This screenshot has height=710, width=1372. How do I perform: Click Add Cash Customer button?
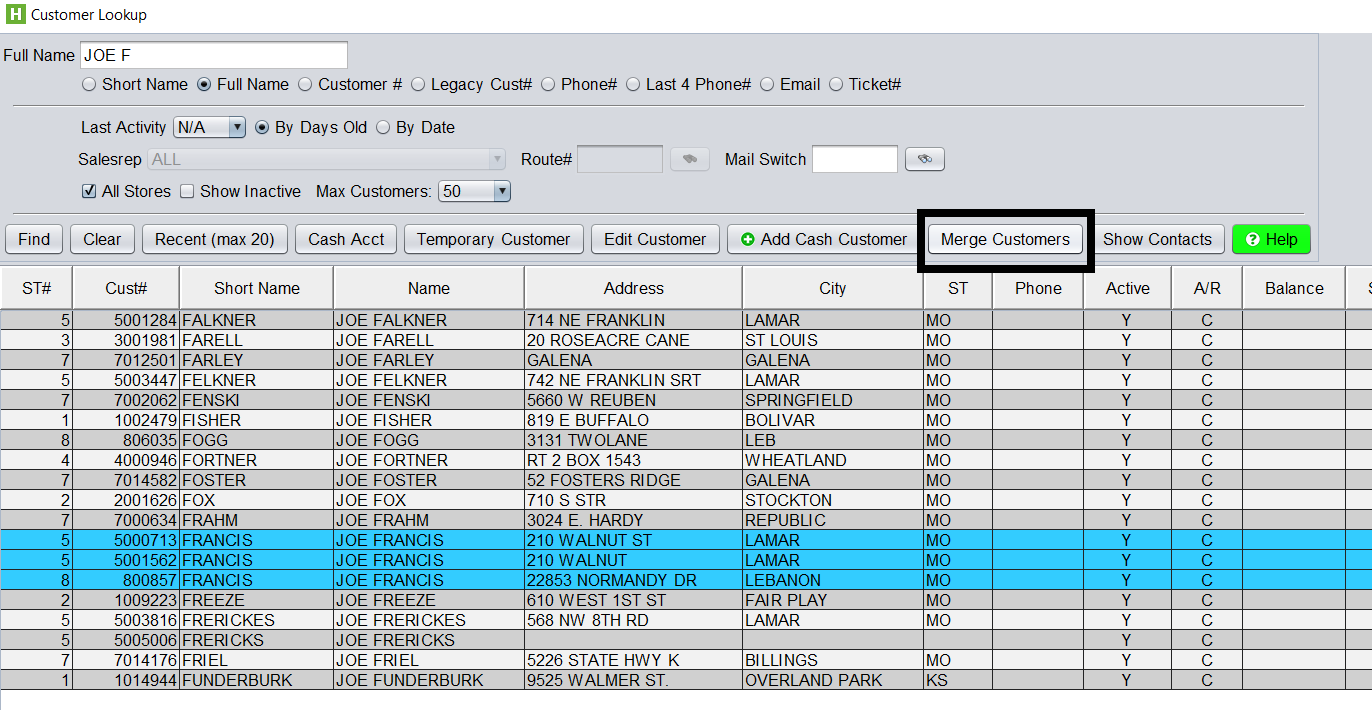pos(823,239)
